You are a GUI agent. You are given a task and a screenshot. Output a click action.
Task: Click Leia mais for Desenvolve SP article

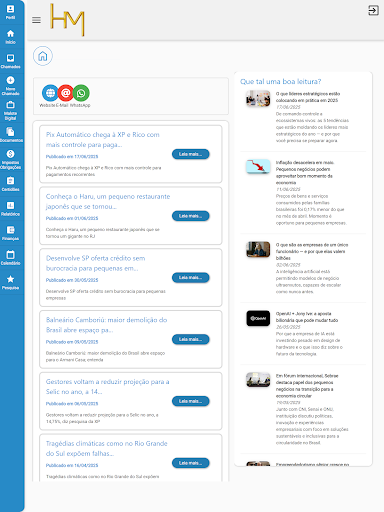click(191, 278)
